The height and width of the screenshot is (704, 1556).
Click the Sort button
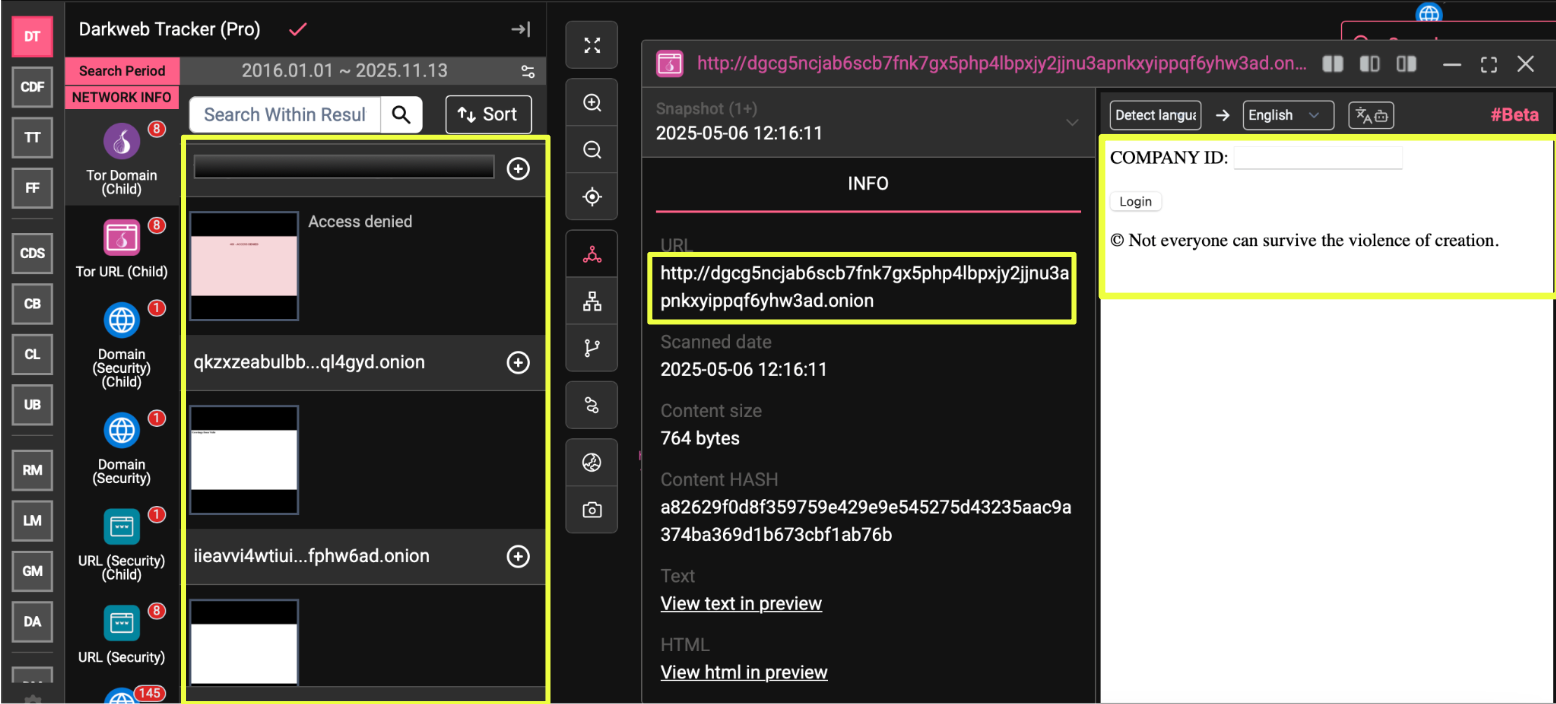coord(488,114)
